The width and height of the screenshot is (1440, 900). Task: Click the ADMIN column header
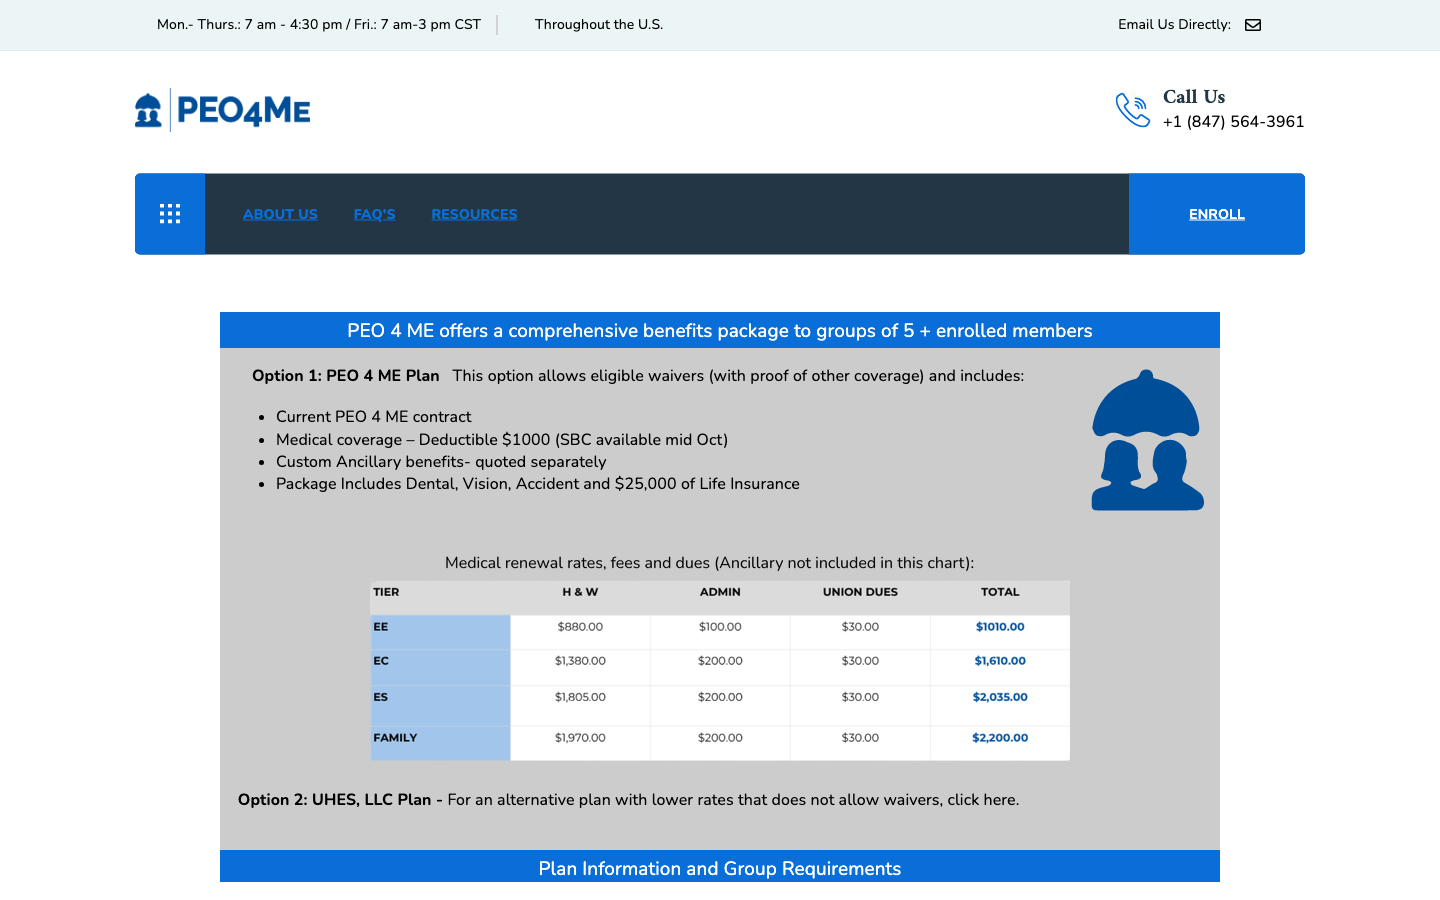pyautogui.click(x=720, y=592)
